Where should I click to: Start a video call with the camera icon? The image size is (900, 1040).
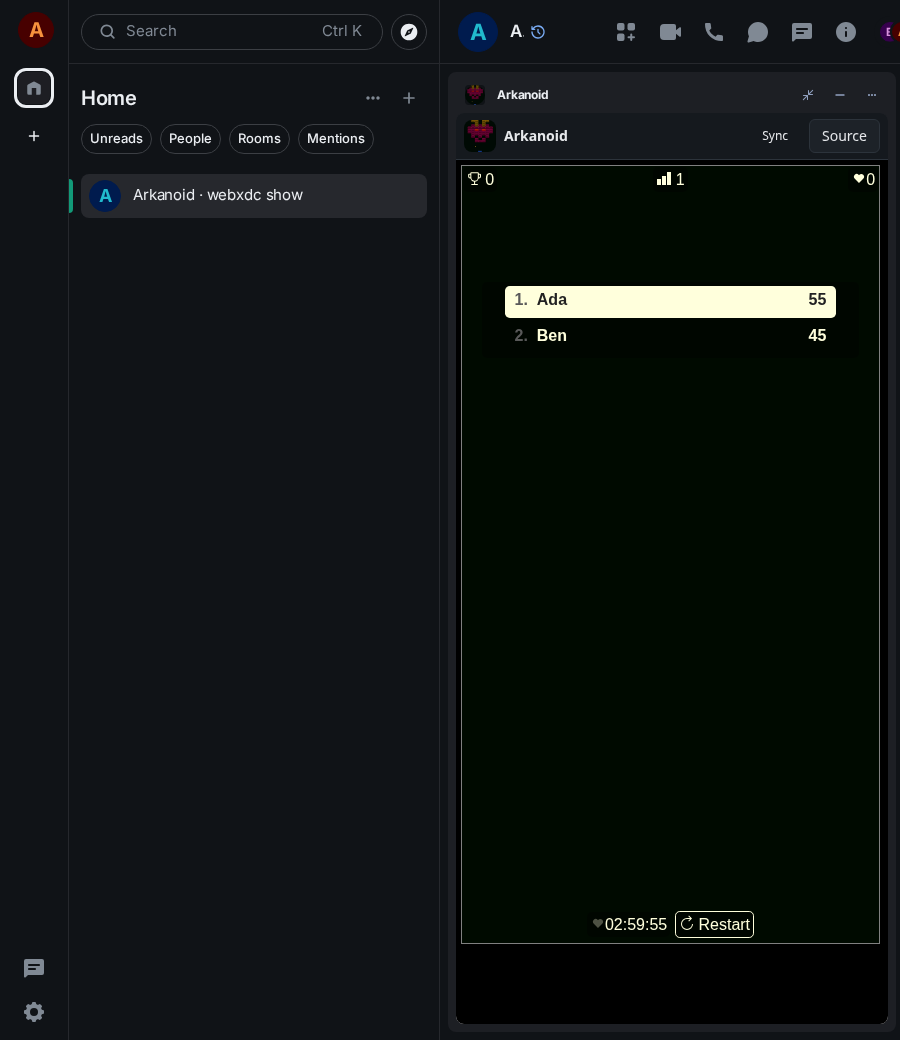click(670, 32)
